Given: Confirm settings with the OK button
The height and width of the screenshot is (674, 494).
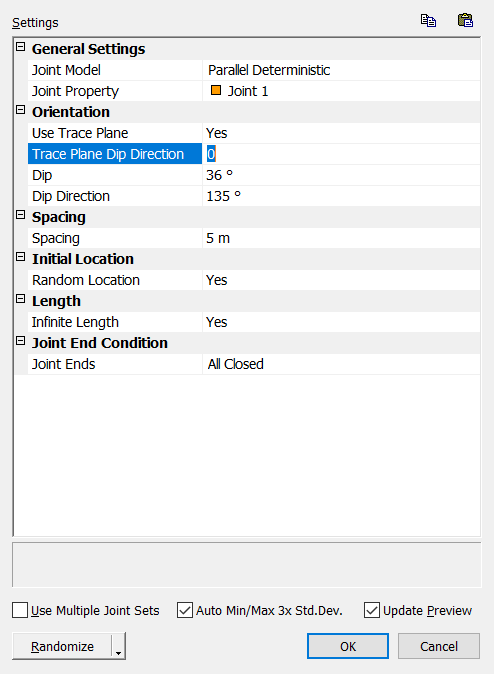Looking at the screenshot, I should tap(348, 646).
